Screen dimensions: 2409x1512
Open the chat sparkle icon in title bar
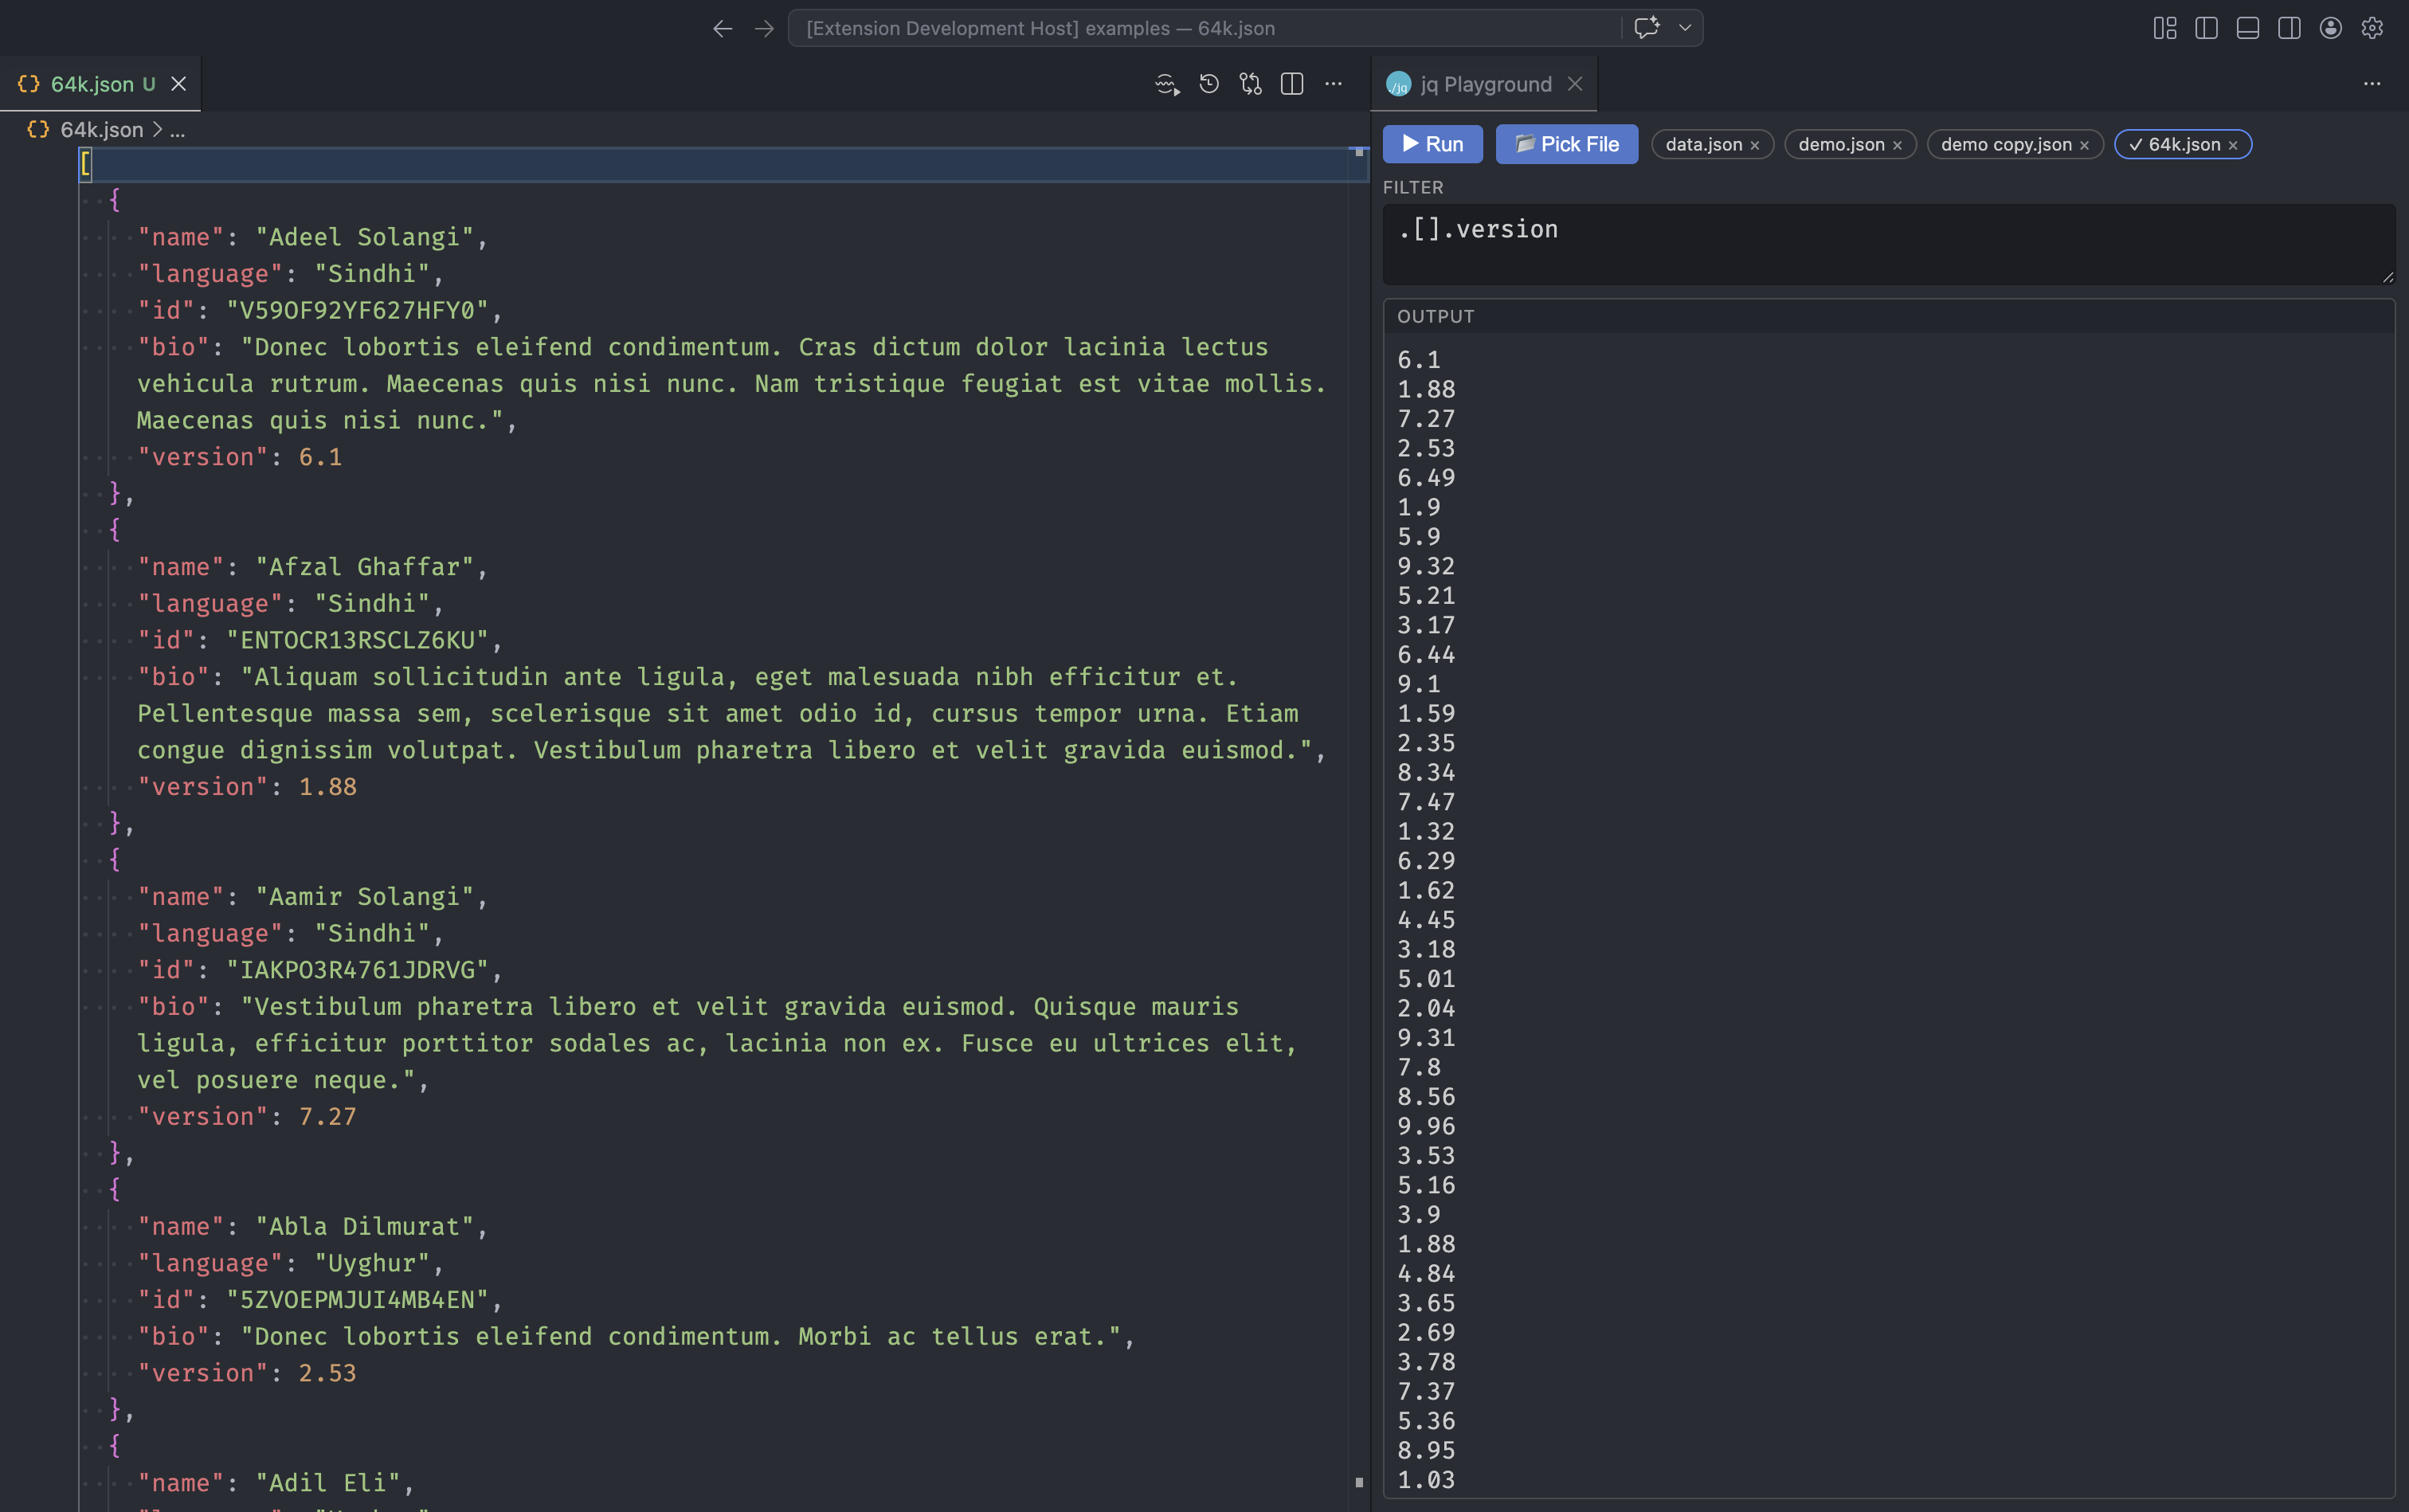tap(1646, 28)
